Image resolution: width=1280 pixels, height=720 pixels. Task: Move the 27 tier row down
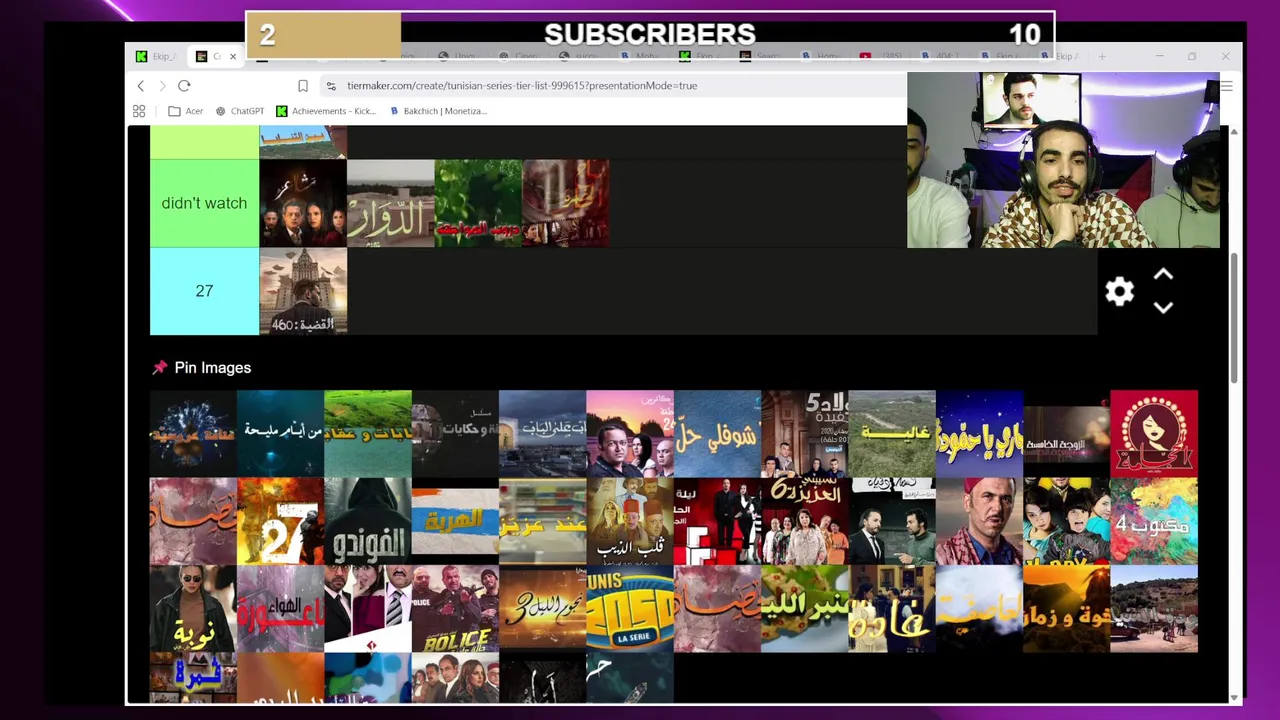tap(1163, 307)
